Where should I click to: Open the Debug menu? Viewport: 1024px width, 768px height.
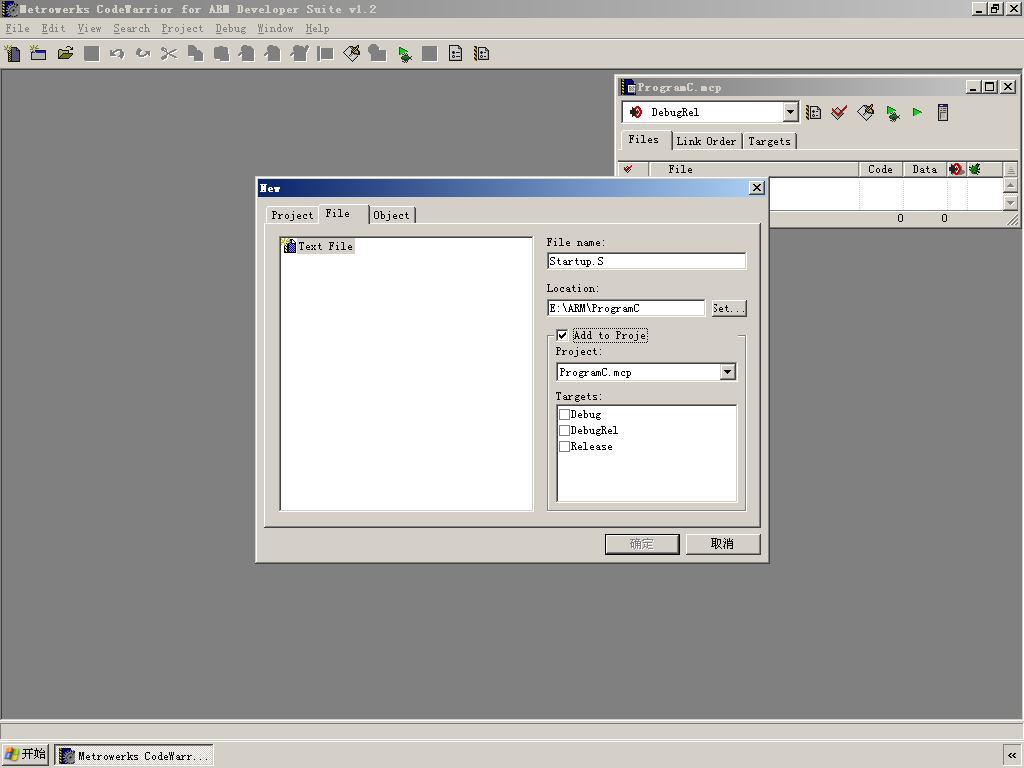(x=231, y=29)
